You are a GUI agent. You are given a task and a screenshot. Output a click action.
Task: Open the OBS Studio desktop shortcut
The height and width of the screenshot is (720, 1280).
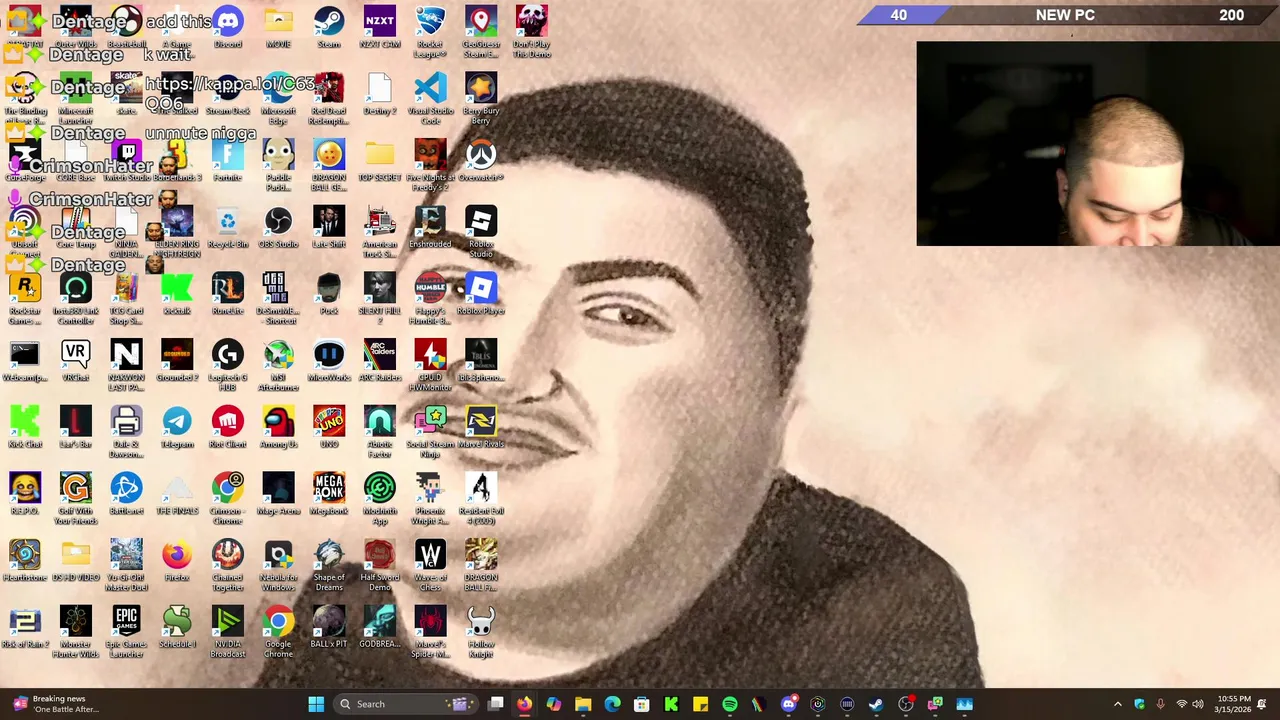[x=278, y=227]
